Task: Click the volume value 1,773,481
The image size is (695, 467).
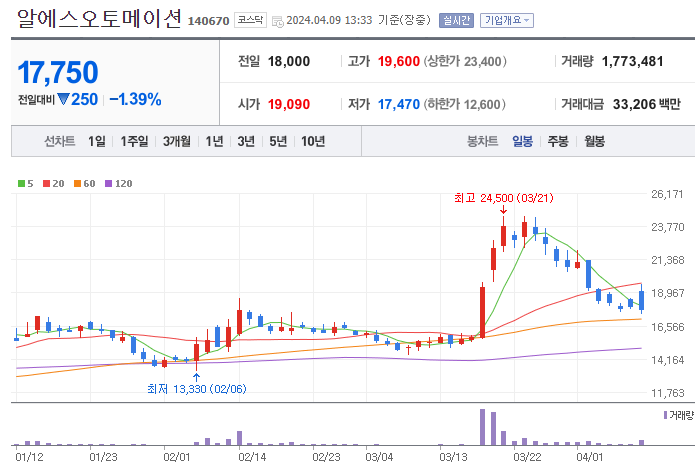Action: [x=633, y=62]
